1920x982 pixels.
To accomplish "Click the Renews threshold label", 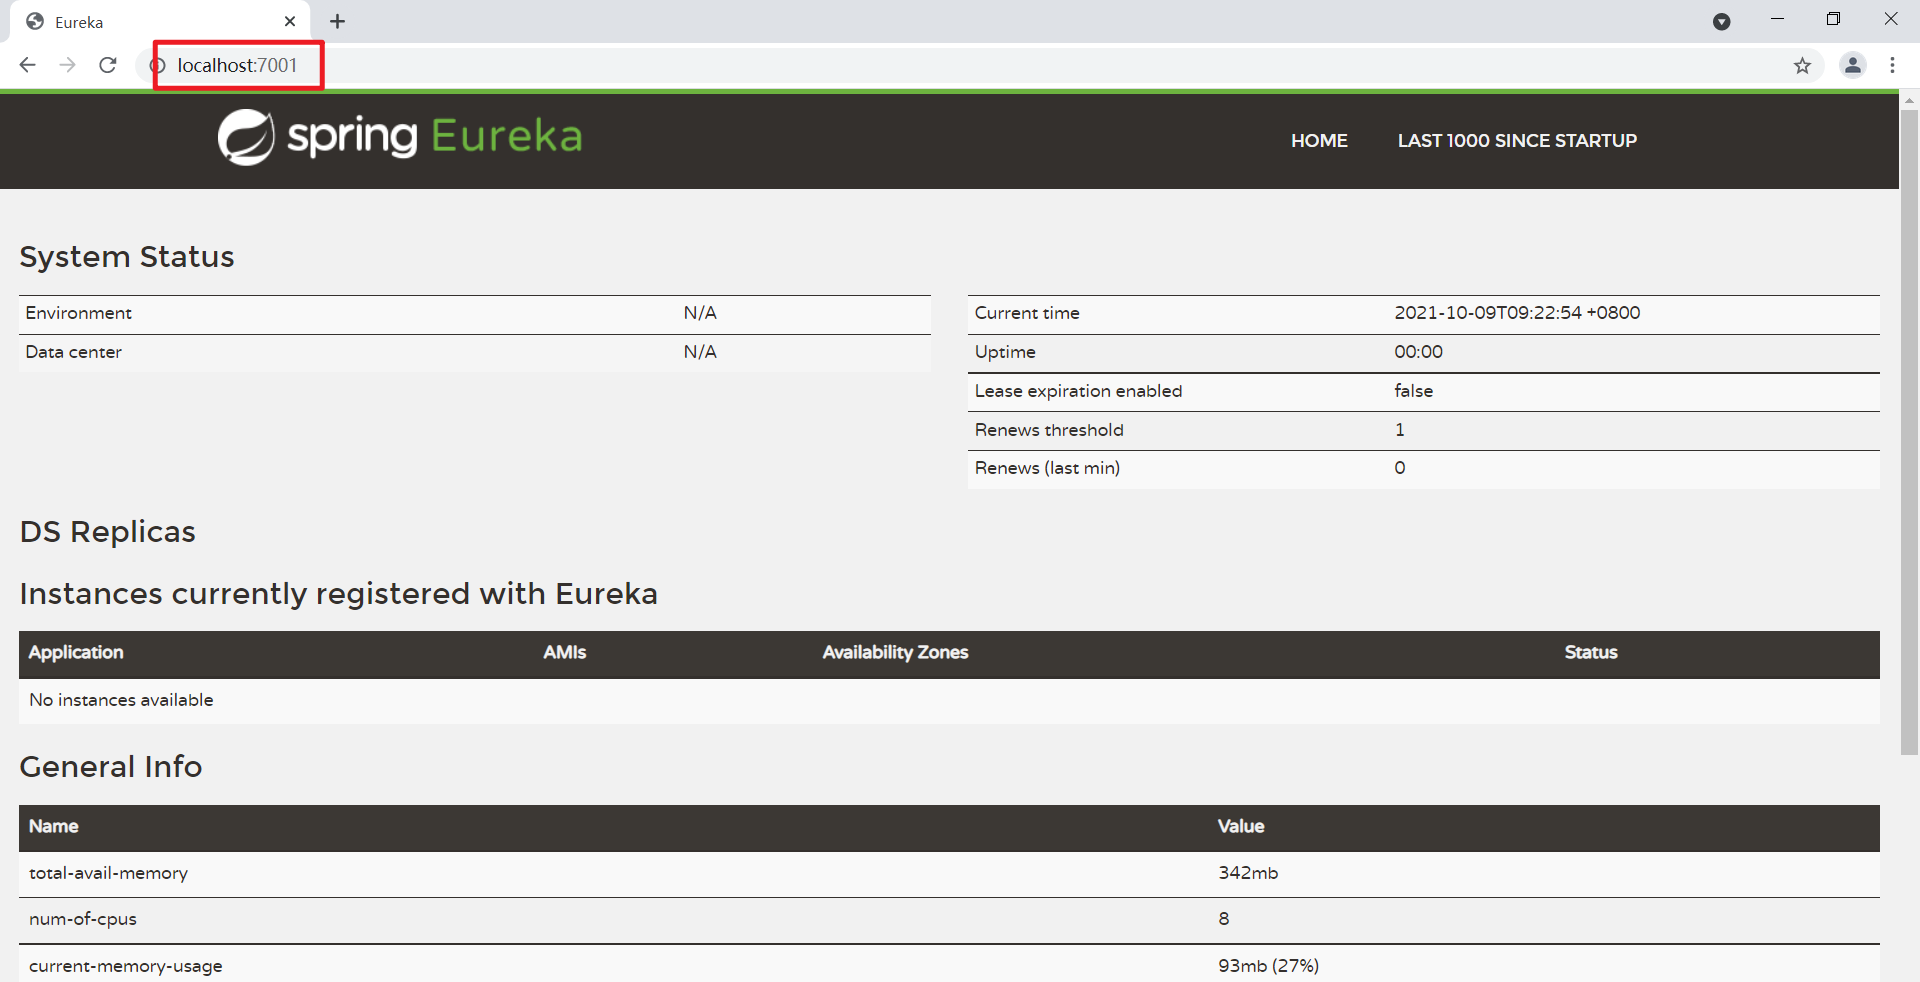I will coord(1049,430).
